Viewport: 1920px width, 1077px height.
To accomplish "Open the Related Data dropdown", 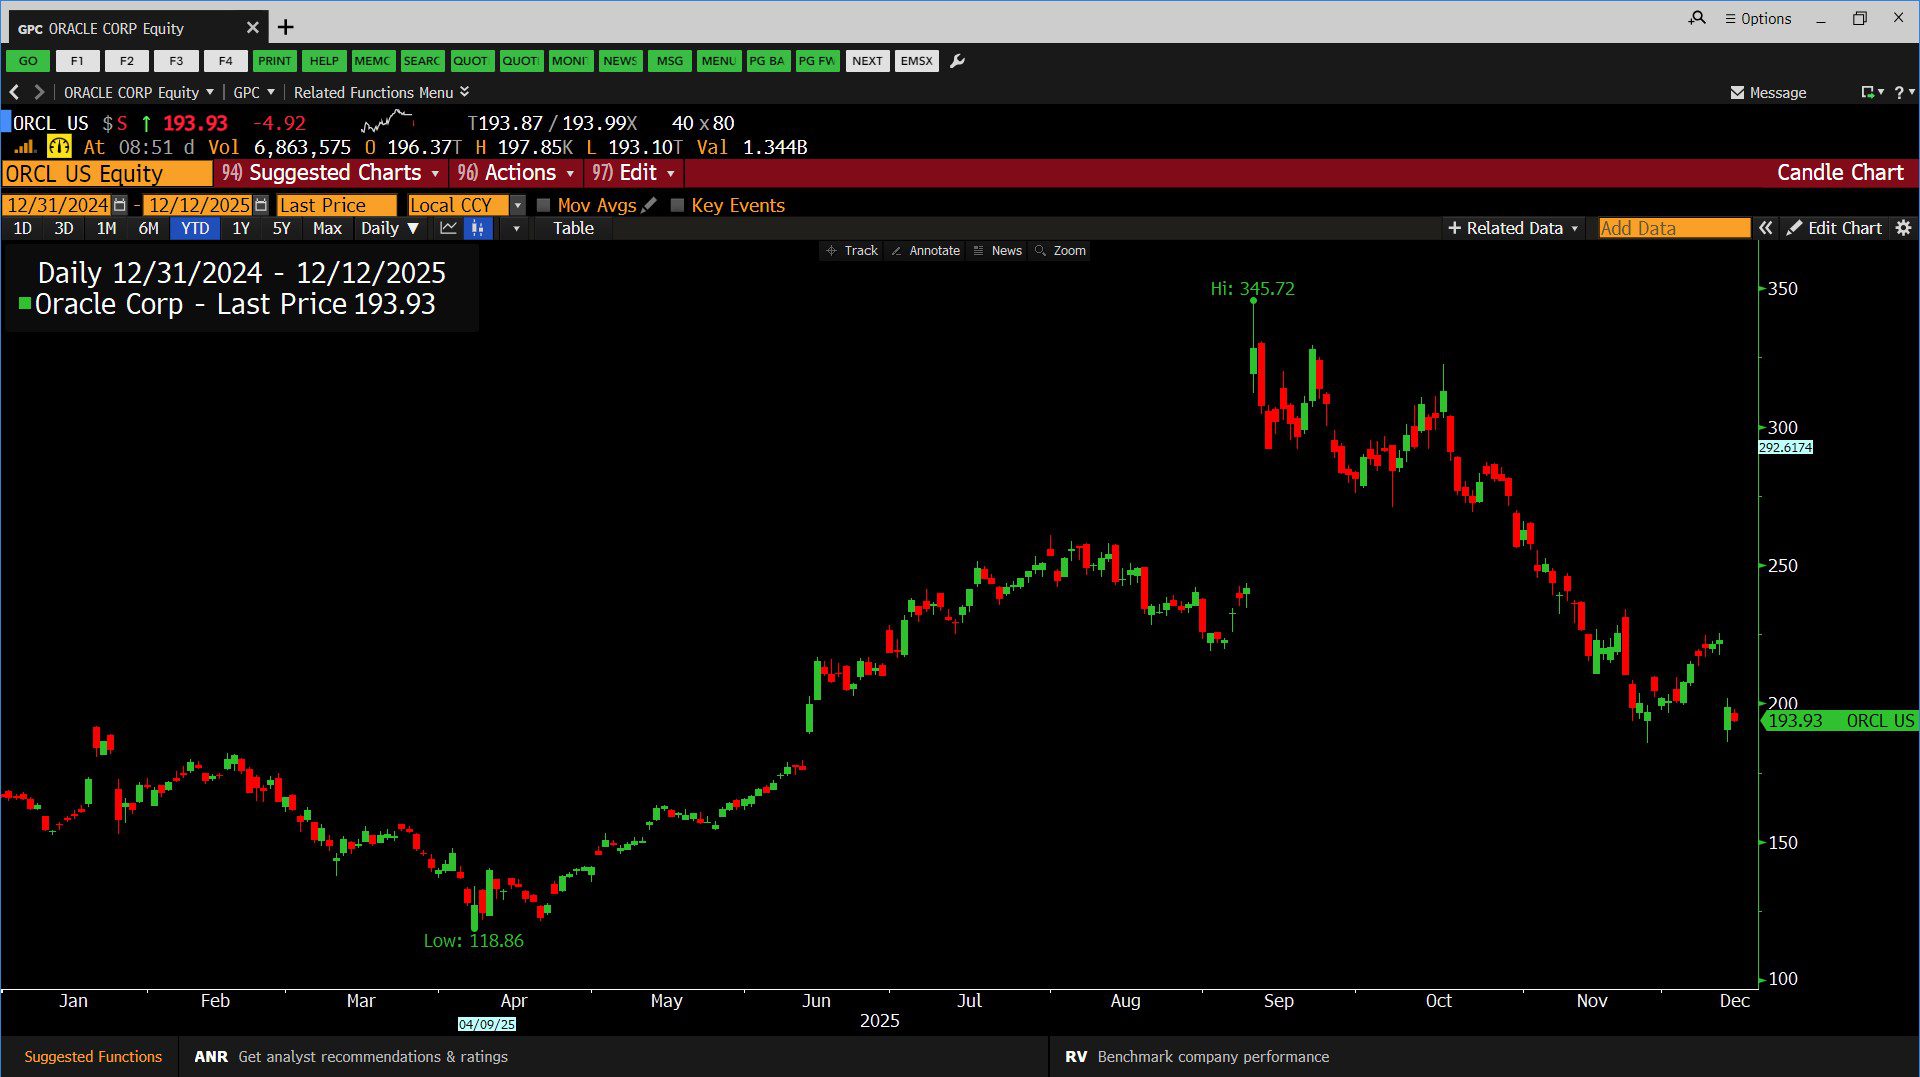I will tap(1513, 228).
